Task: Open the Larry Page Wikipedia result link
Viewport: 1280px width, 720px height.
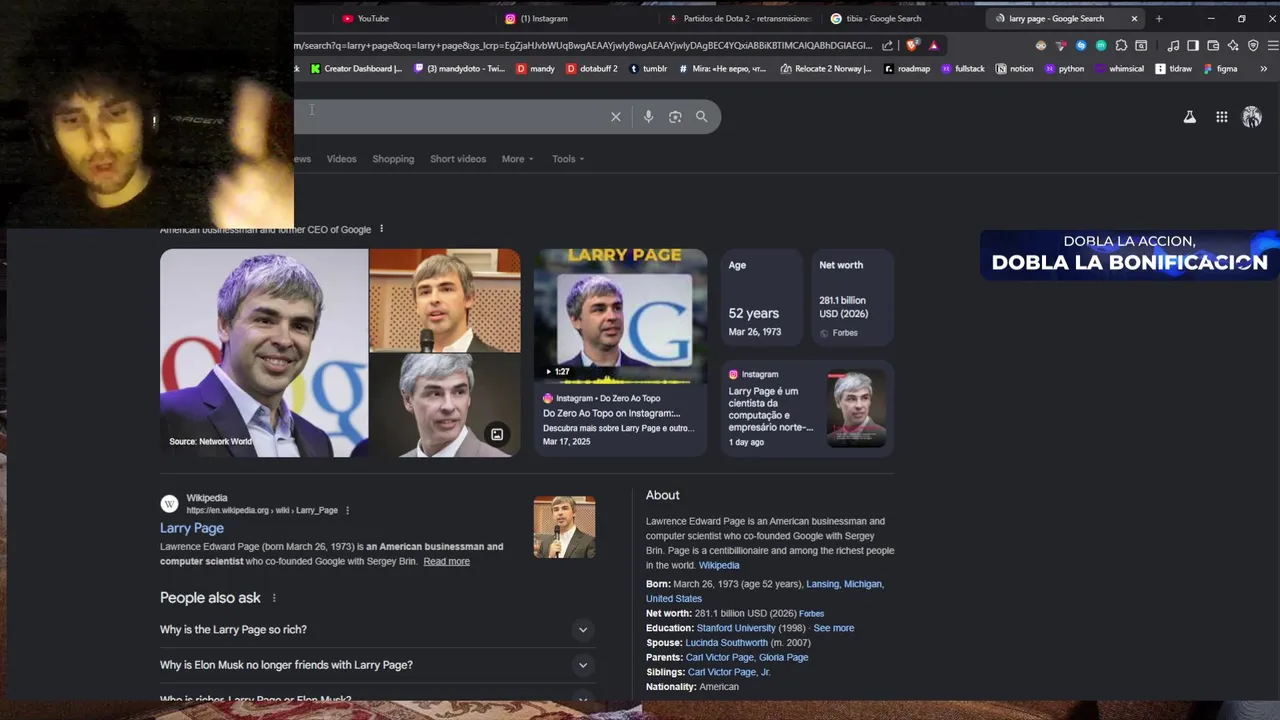Action: [192, 528]
